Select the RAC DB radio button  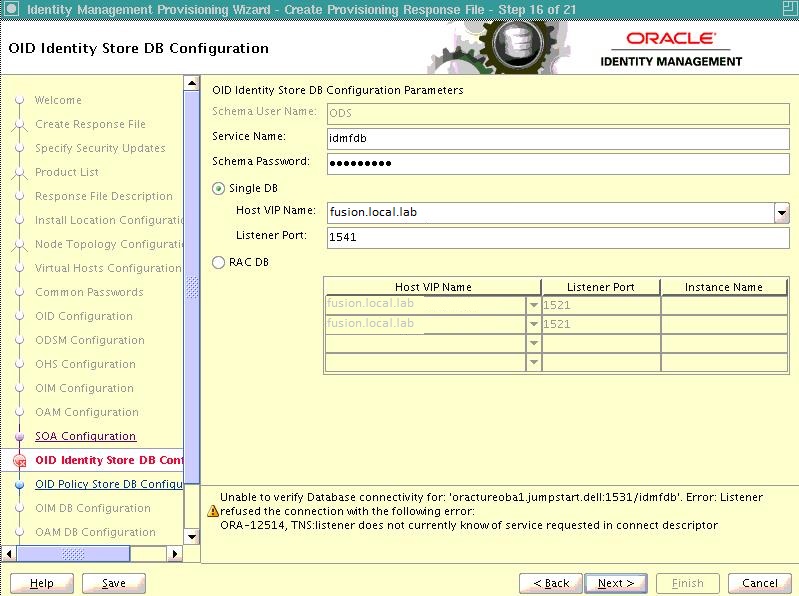point(219,262)
